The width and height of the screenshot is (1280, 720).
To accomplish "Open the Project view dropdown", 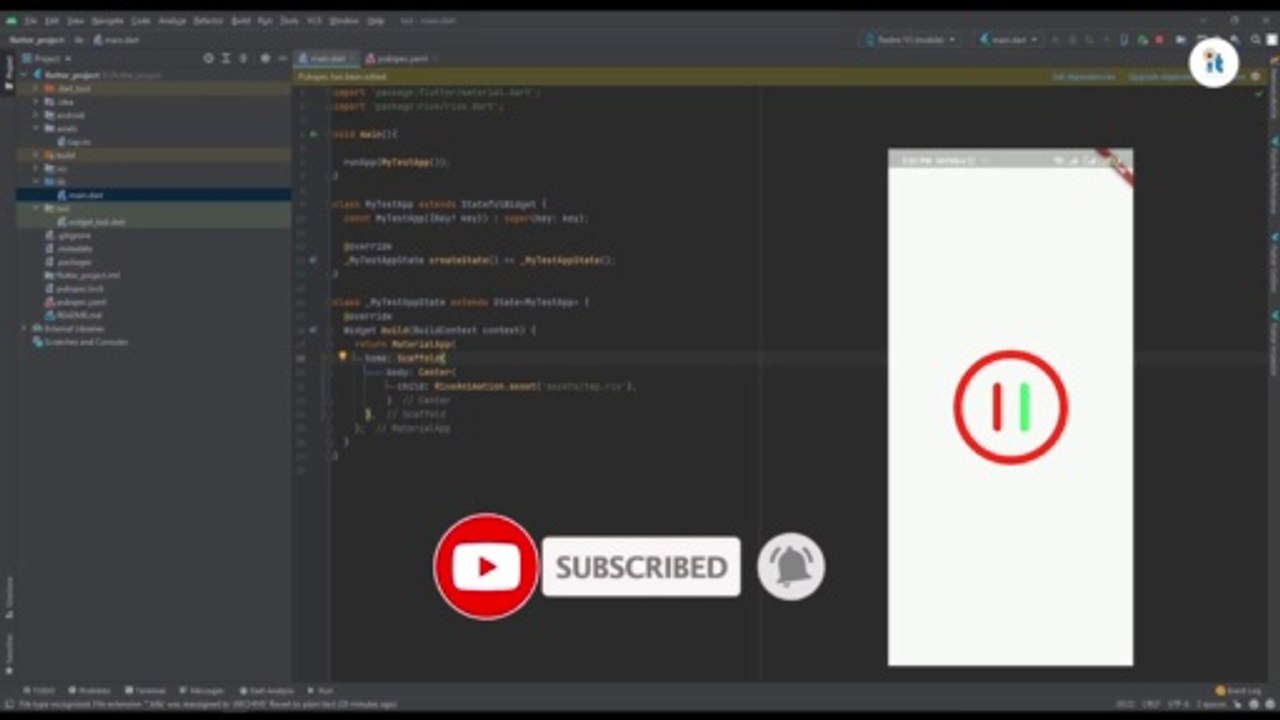I will click(x=48, y=58).
